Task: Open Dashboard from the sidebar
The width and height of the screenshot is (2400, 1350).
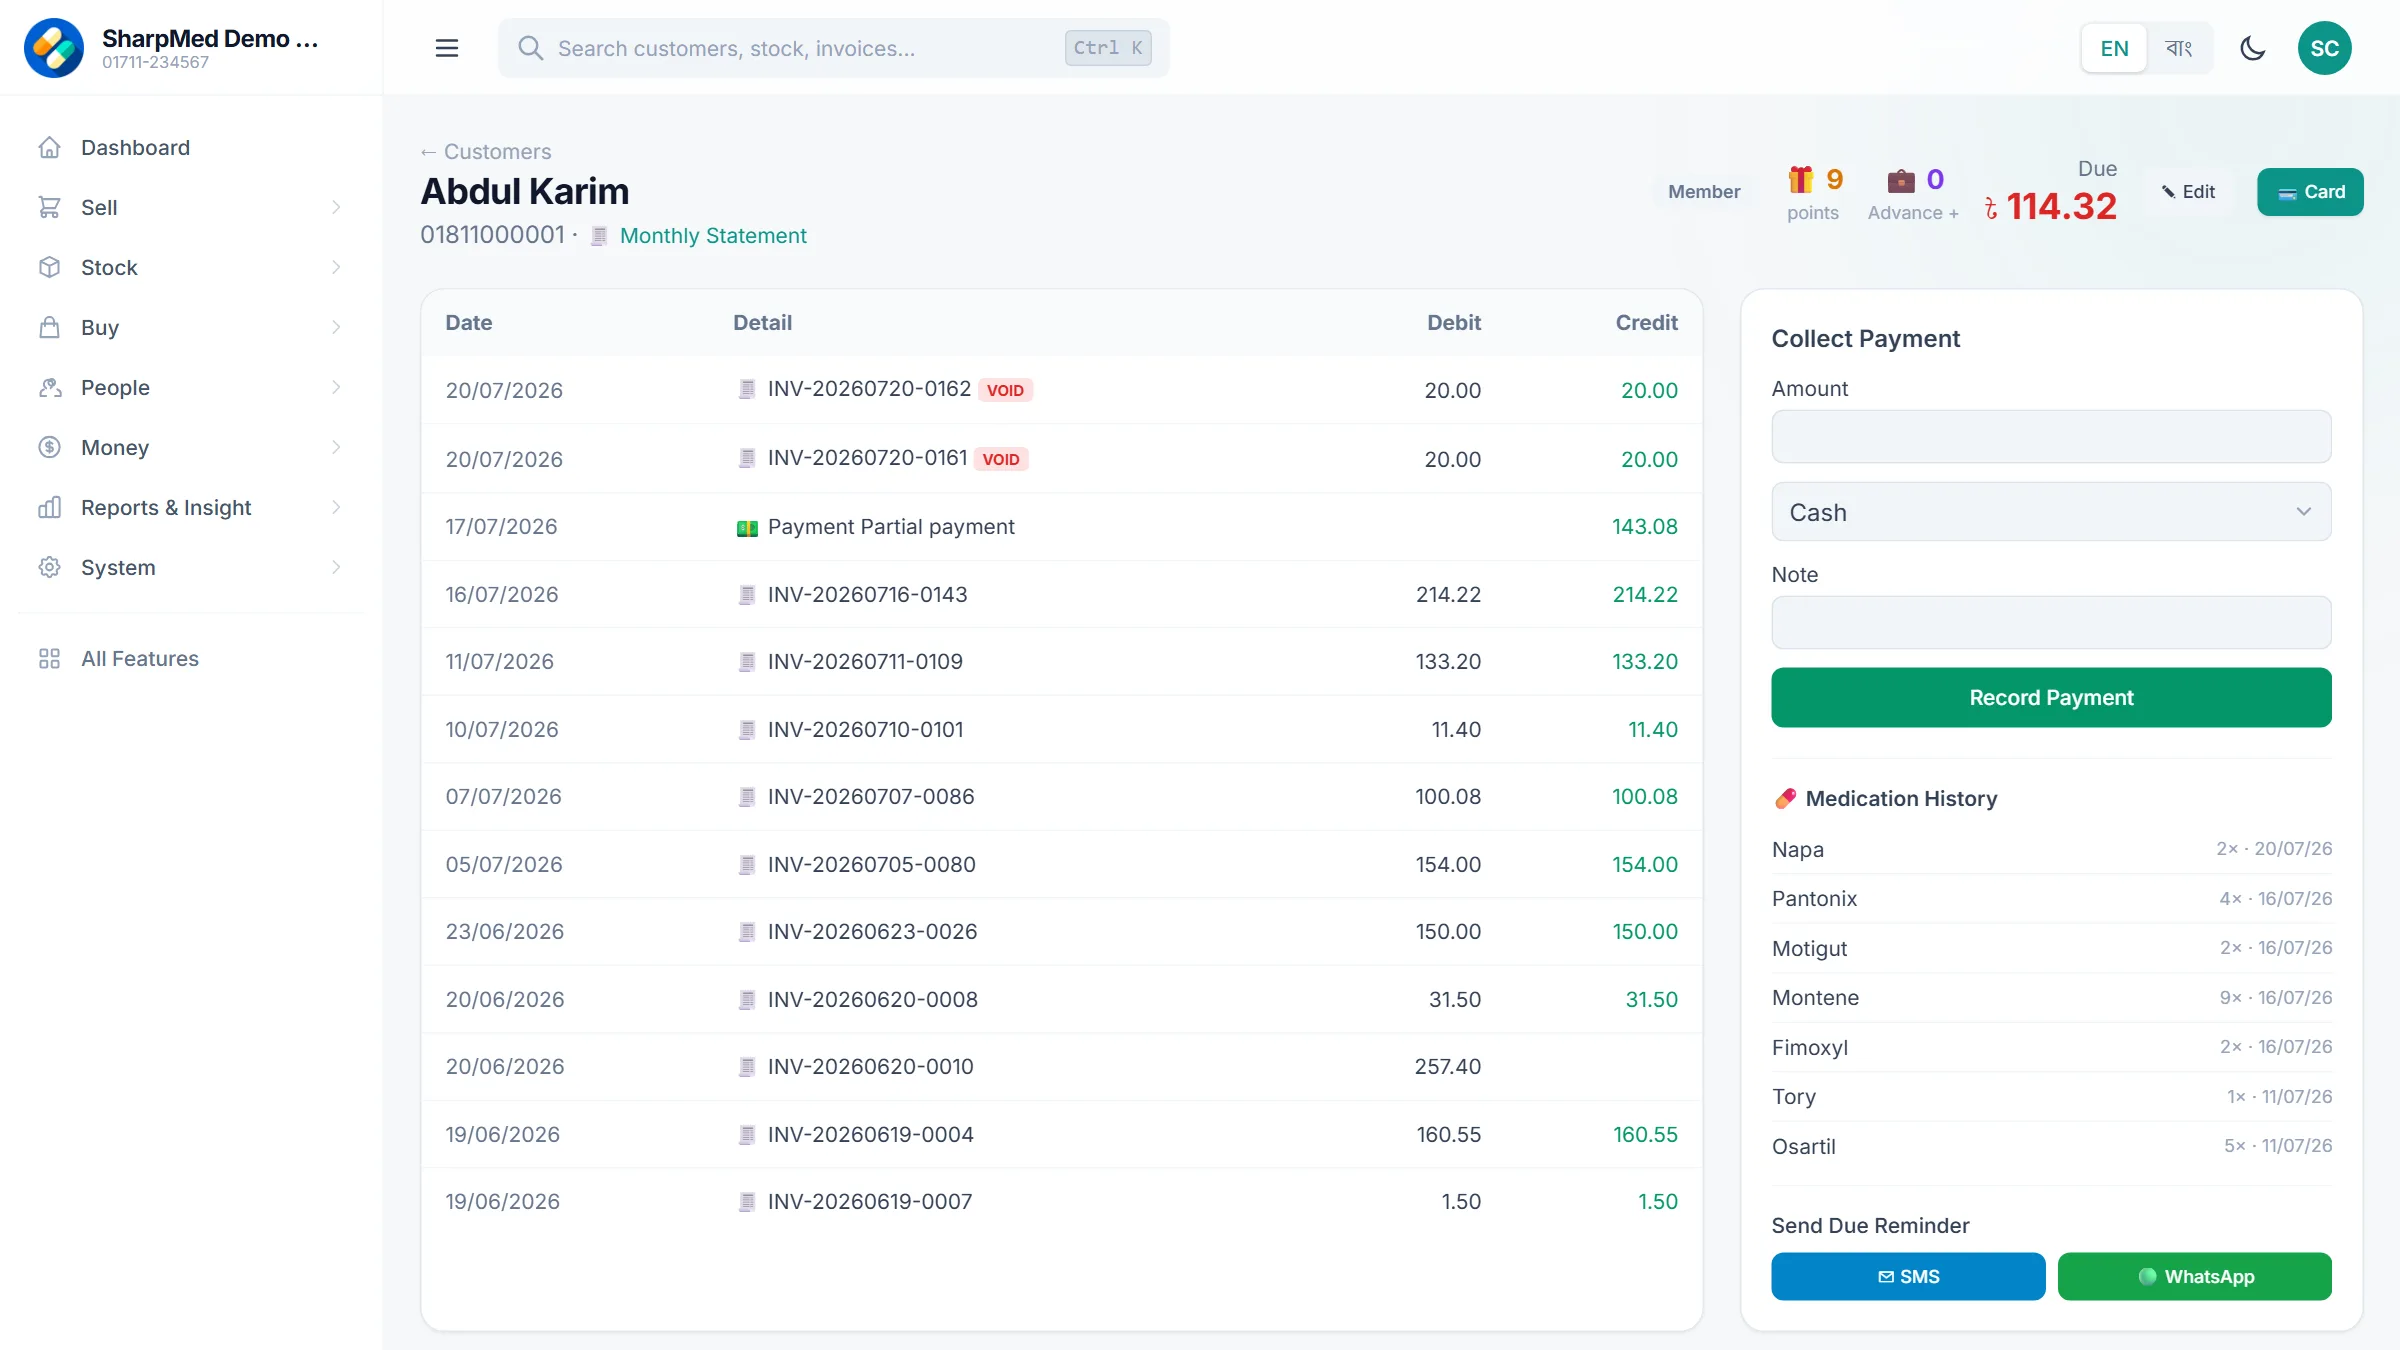Action: [x=190, y=148]
